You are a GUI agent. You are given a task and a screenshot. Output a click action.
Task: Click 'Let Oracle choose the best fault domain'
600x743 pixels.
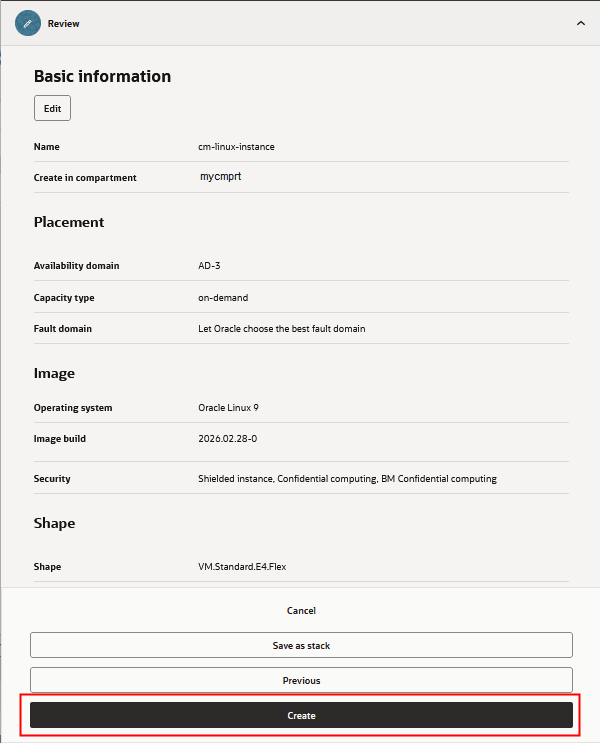pyautogui.click(x=282, y=329)
